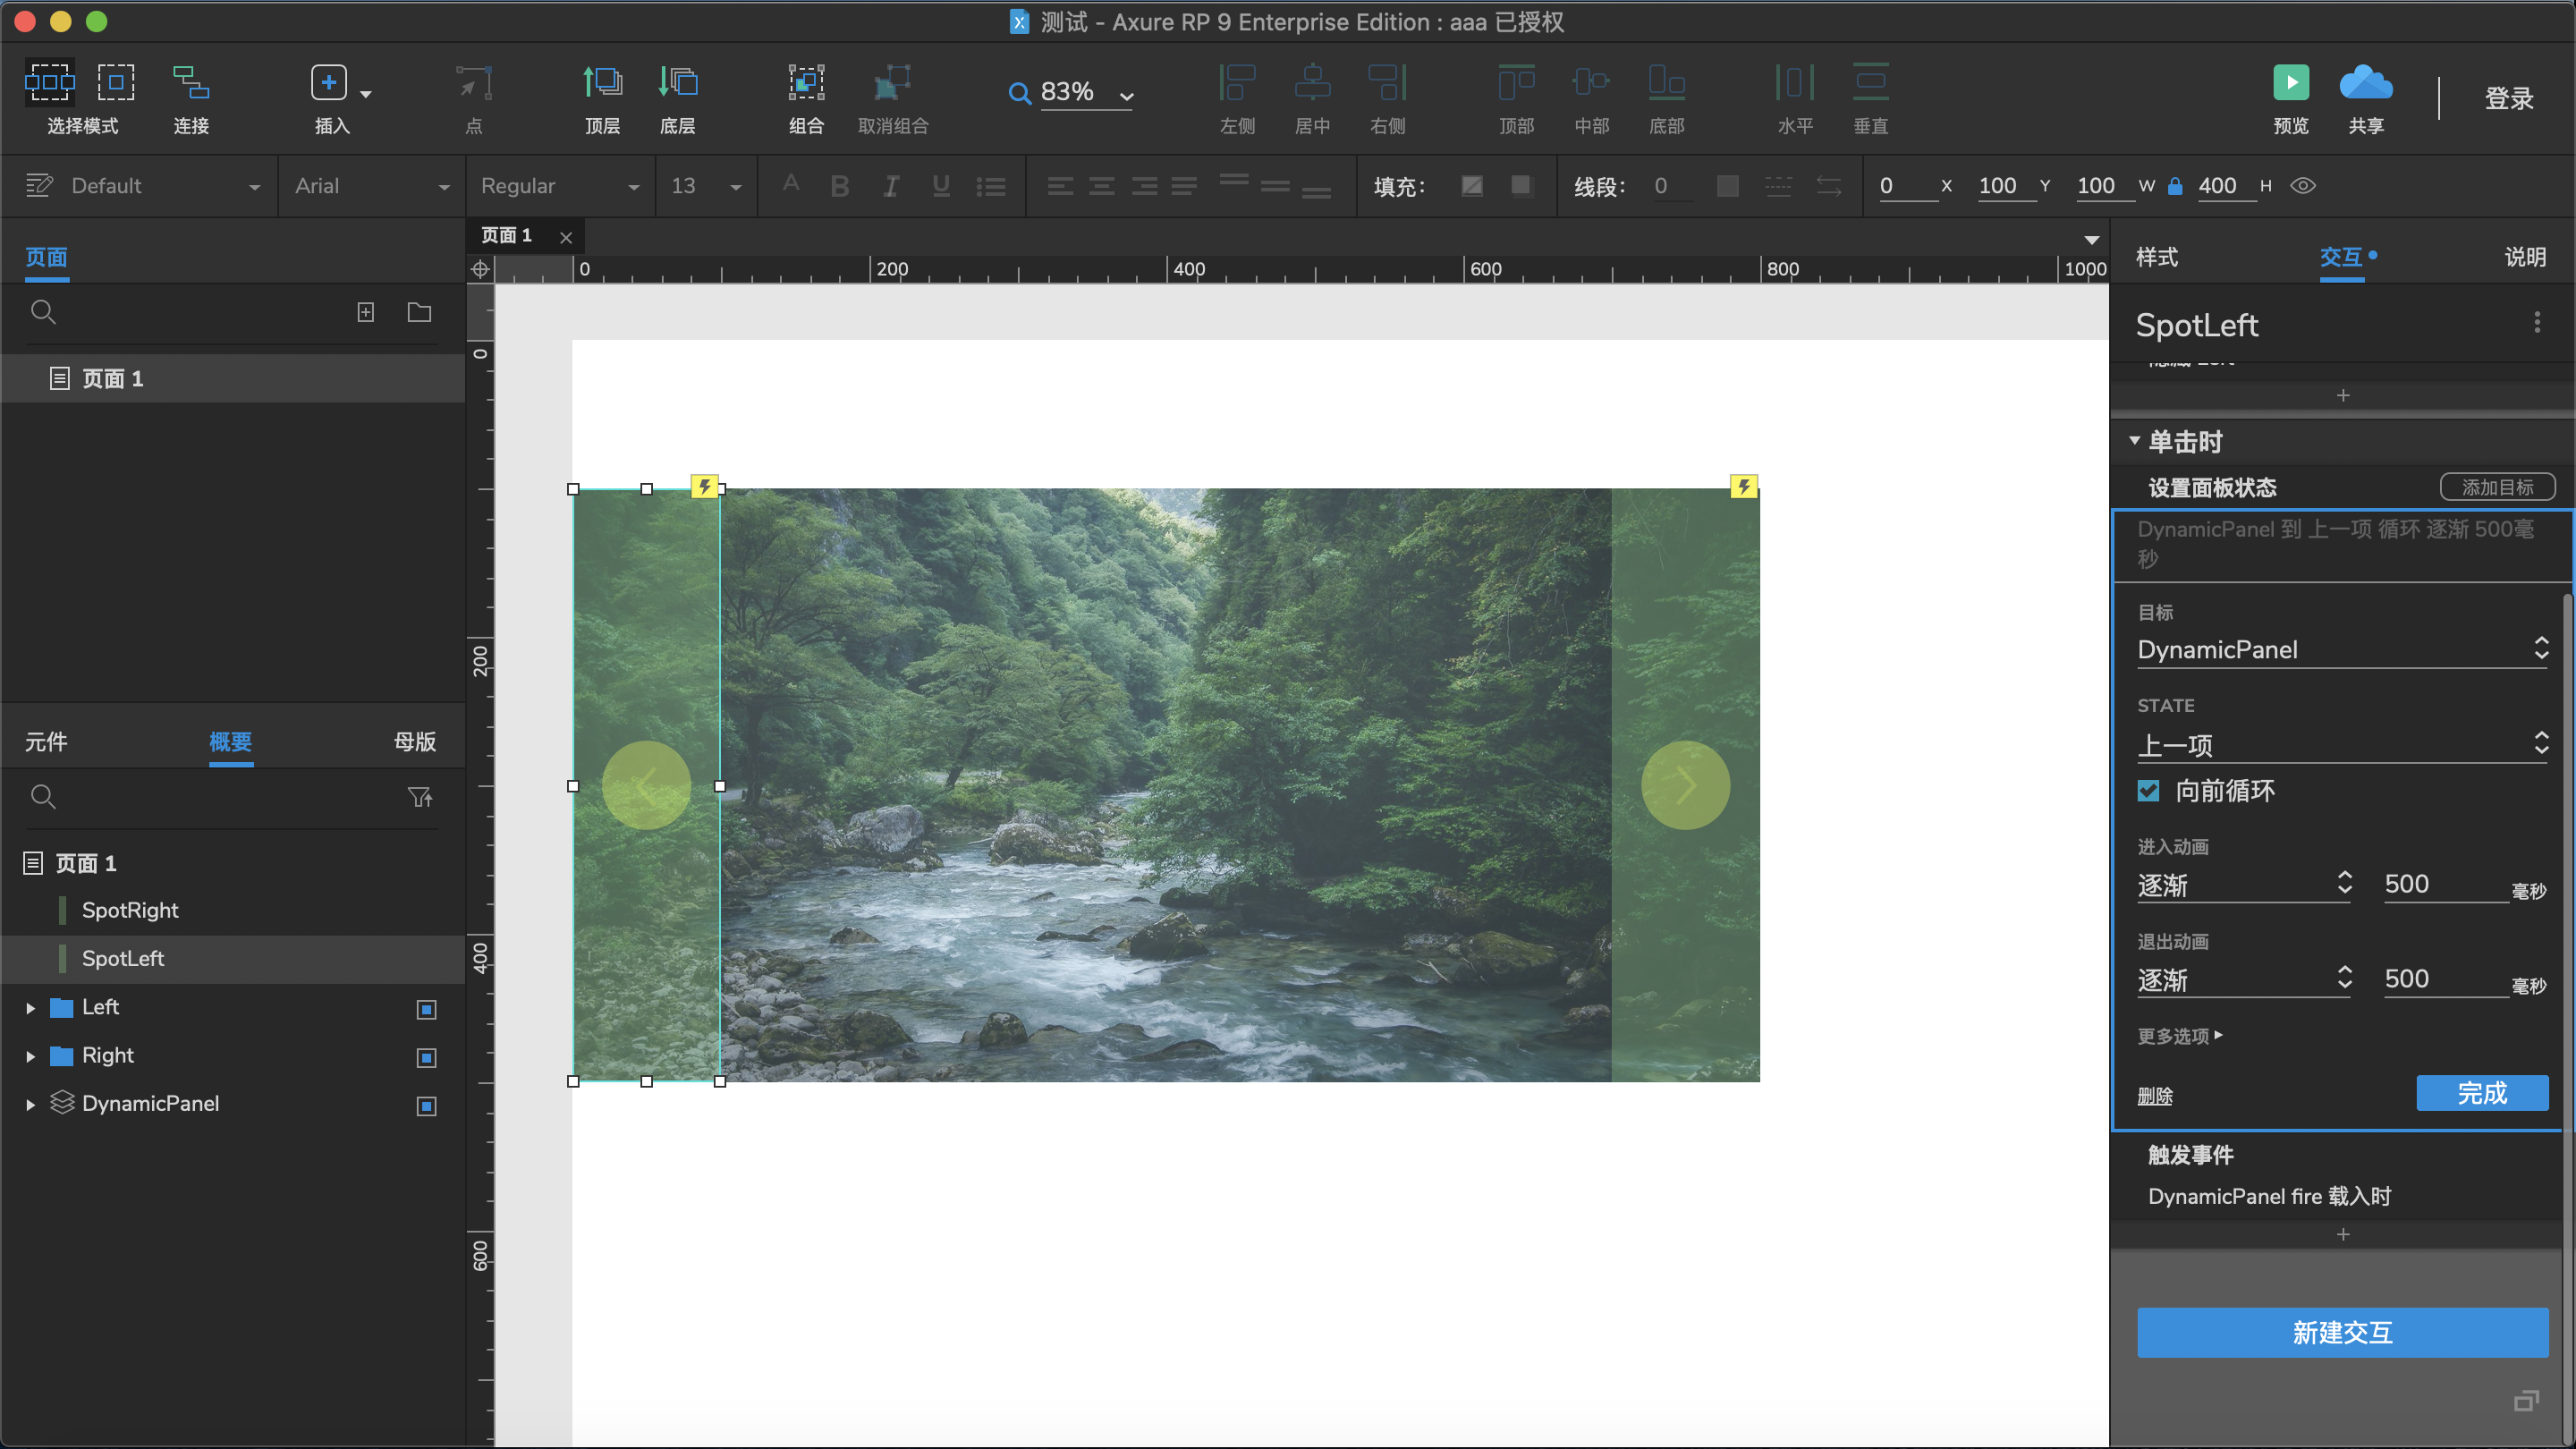Click the 新建交互 button

(2342, 1332)
